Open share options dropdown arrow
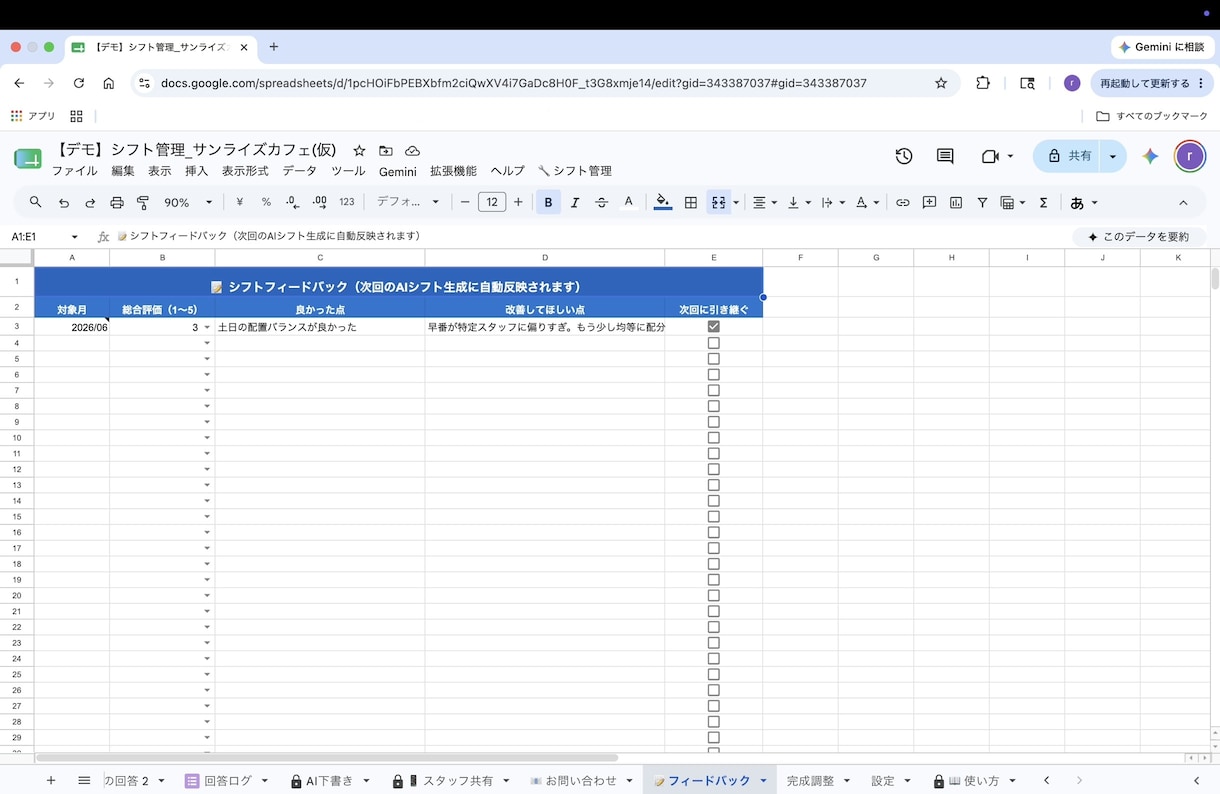 click(x=1113, y=156)
